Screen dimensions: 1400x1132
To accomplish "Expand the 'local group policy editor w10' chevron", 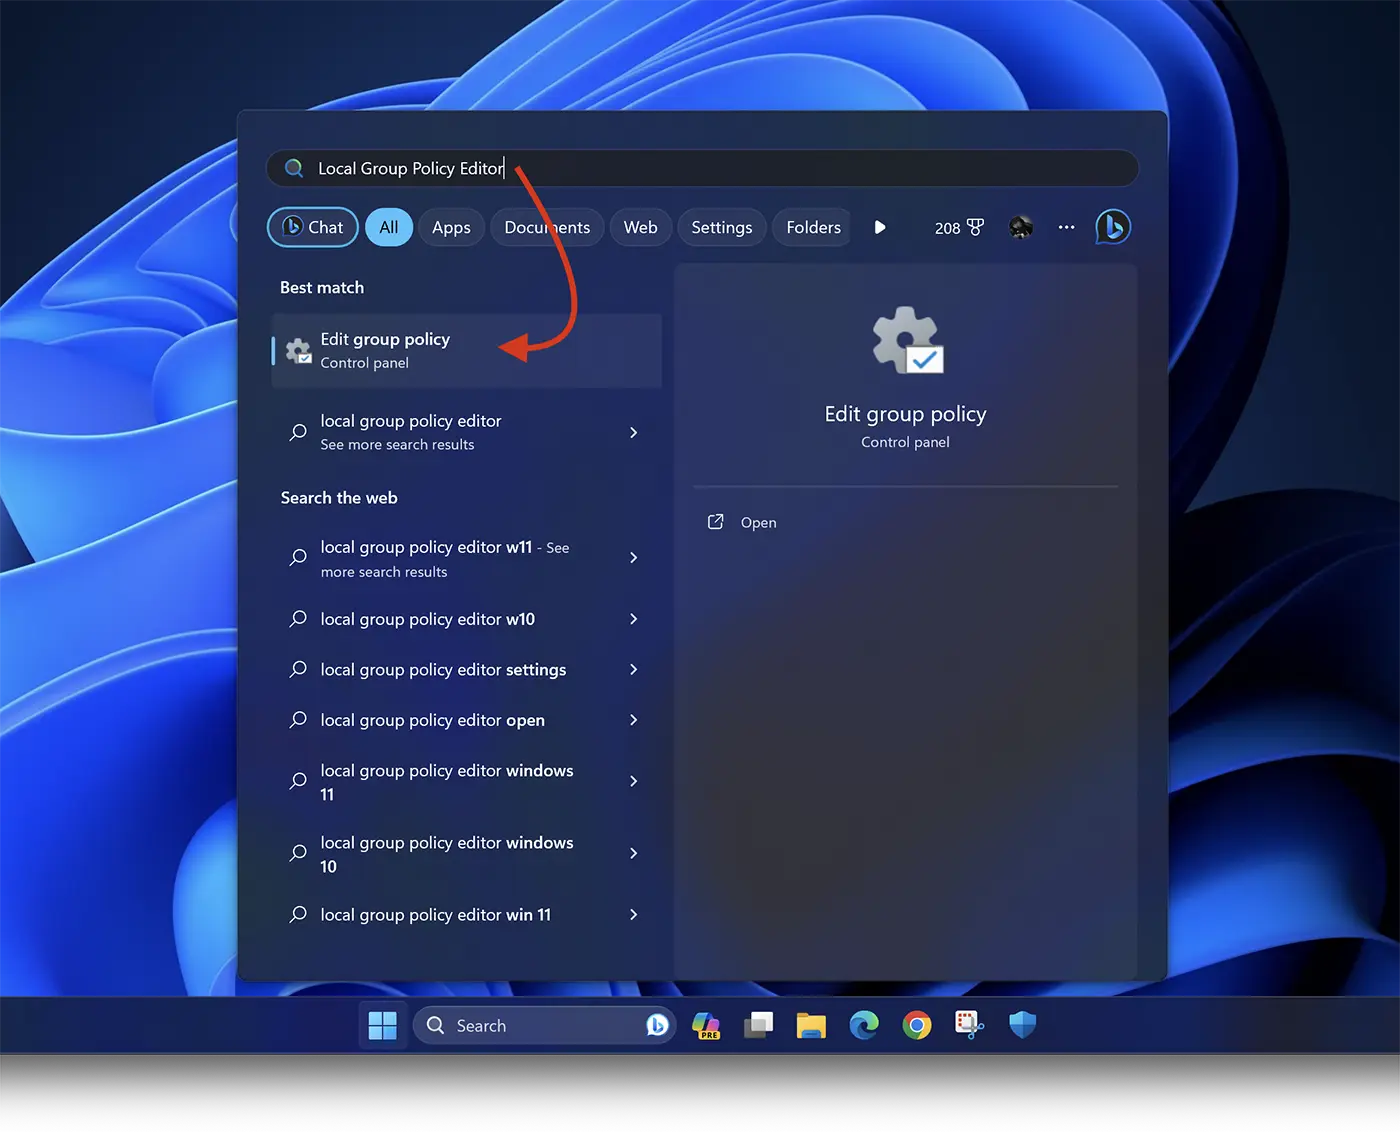I will (x=633, y=619).
